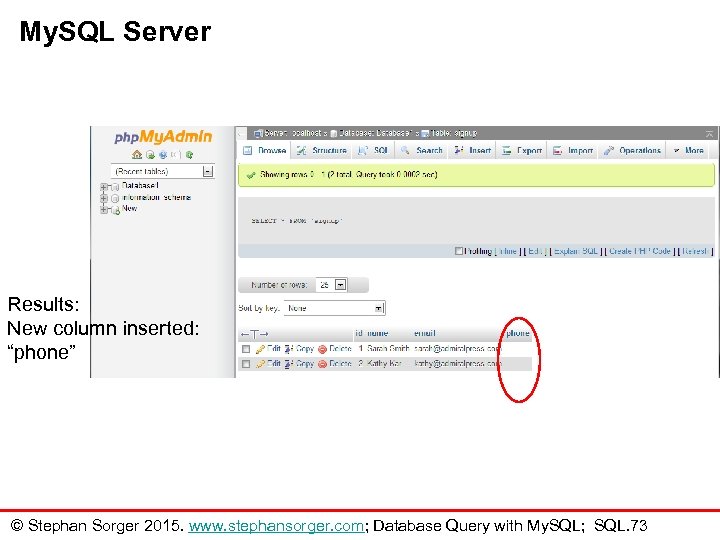
Task: Click the green log out icon
Action: click(150, 155)
